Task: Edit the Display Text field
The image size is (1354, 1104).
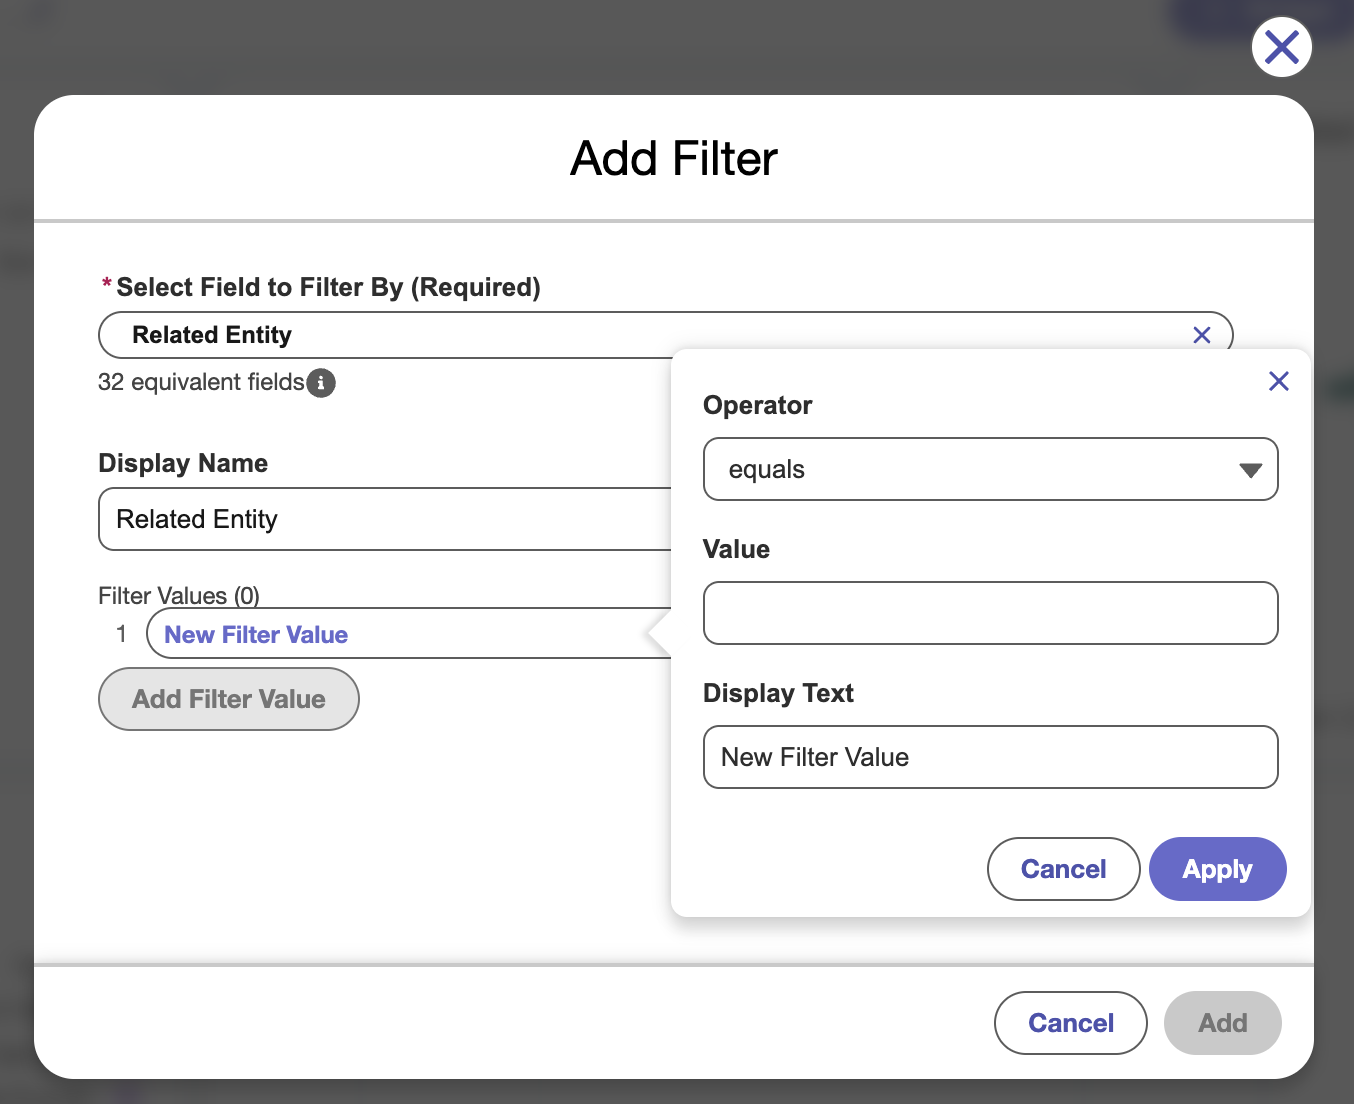Action: 990,757
